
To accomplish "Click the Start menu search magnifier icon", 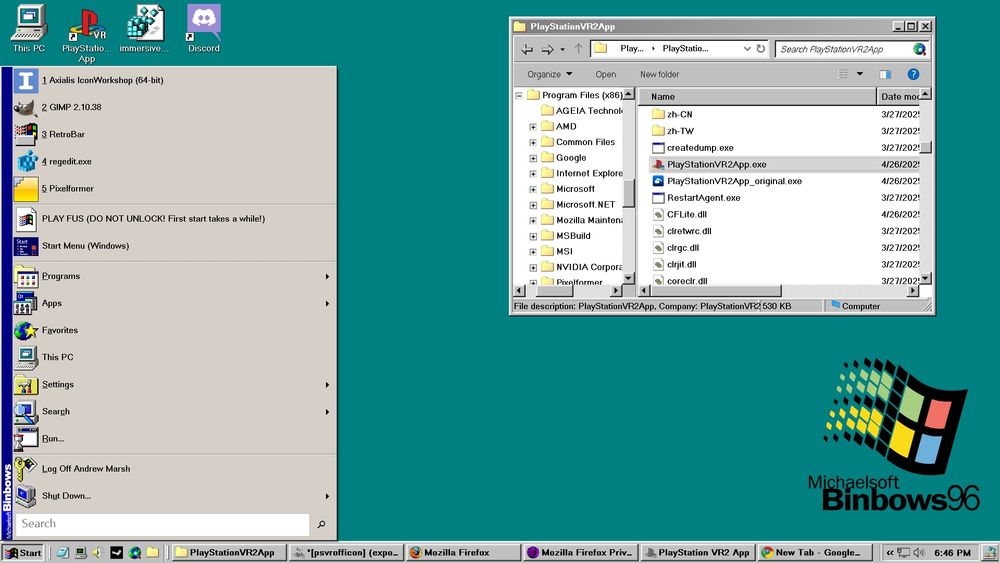I will (321, 524).
